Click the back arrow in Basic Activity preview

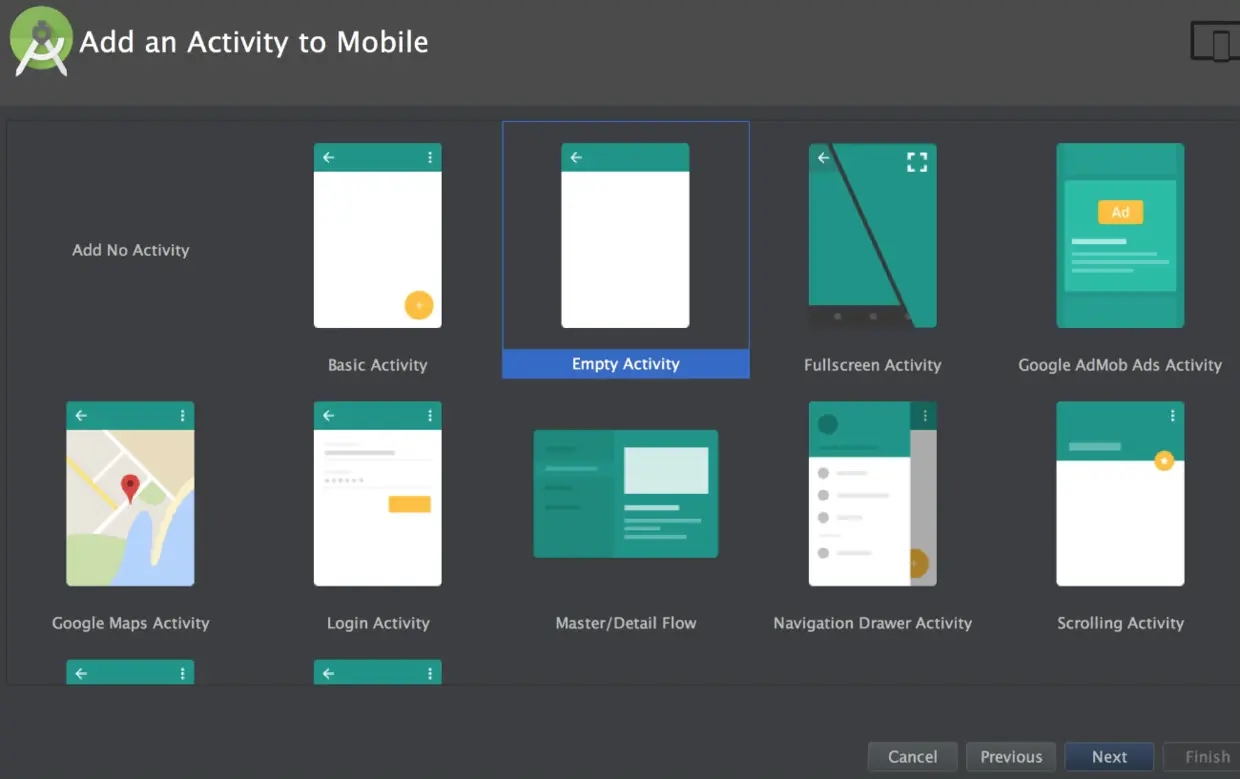pos(328,158)
